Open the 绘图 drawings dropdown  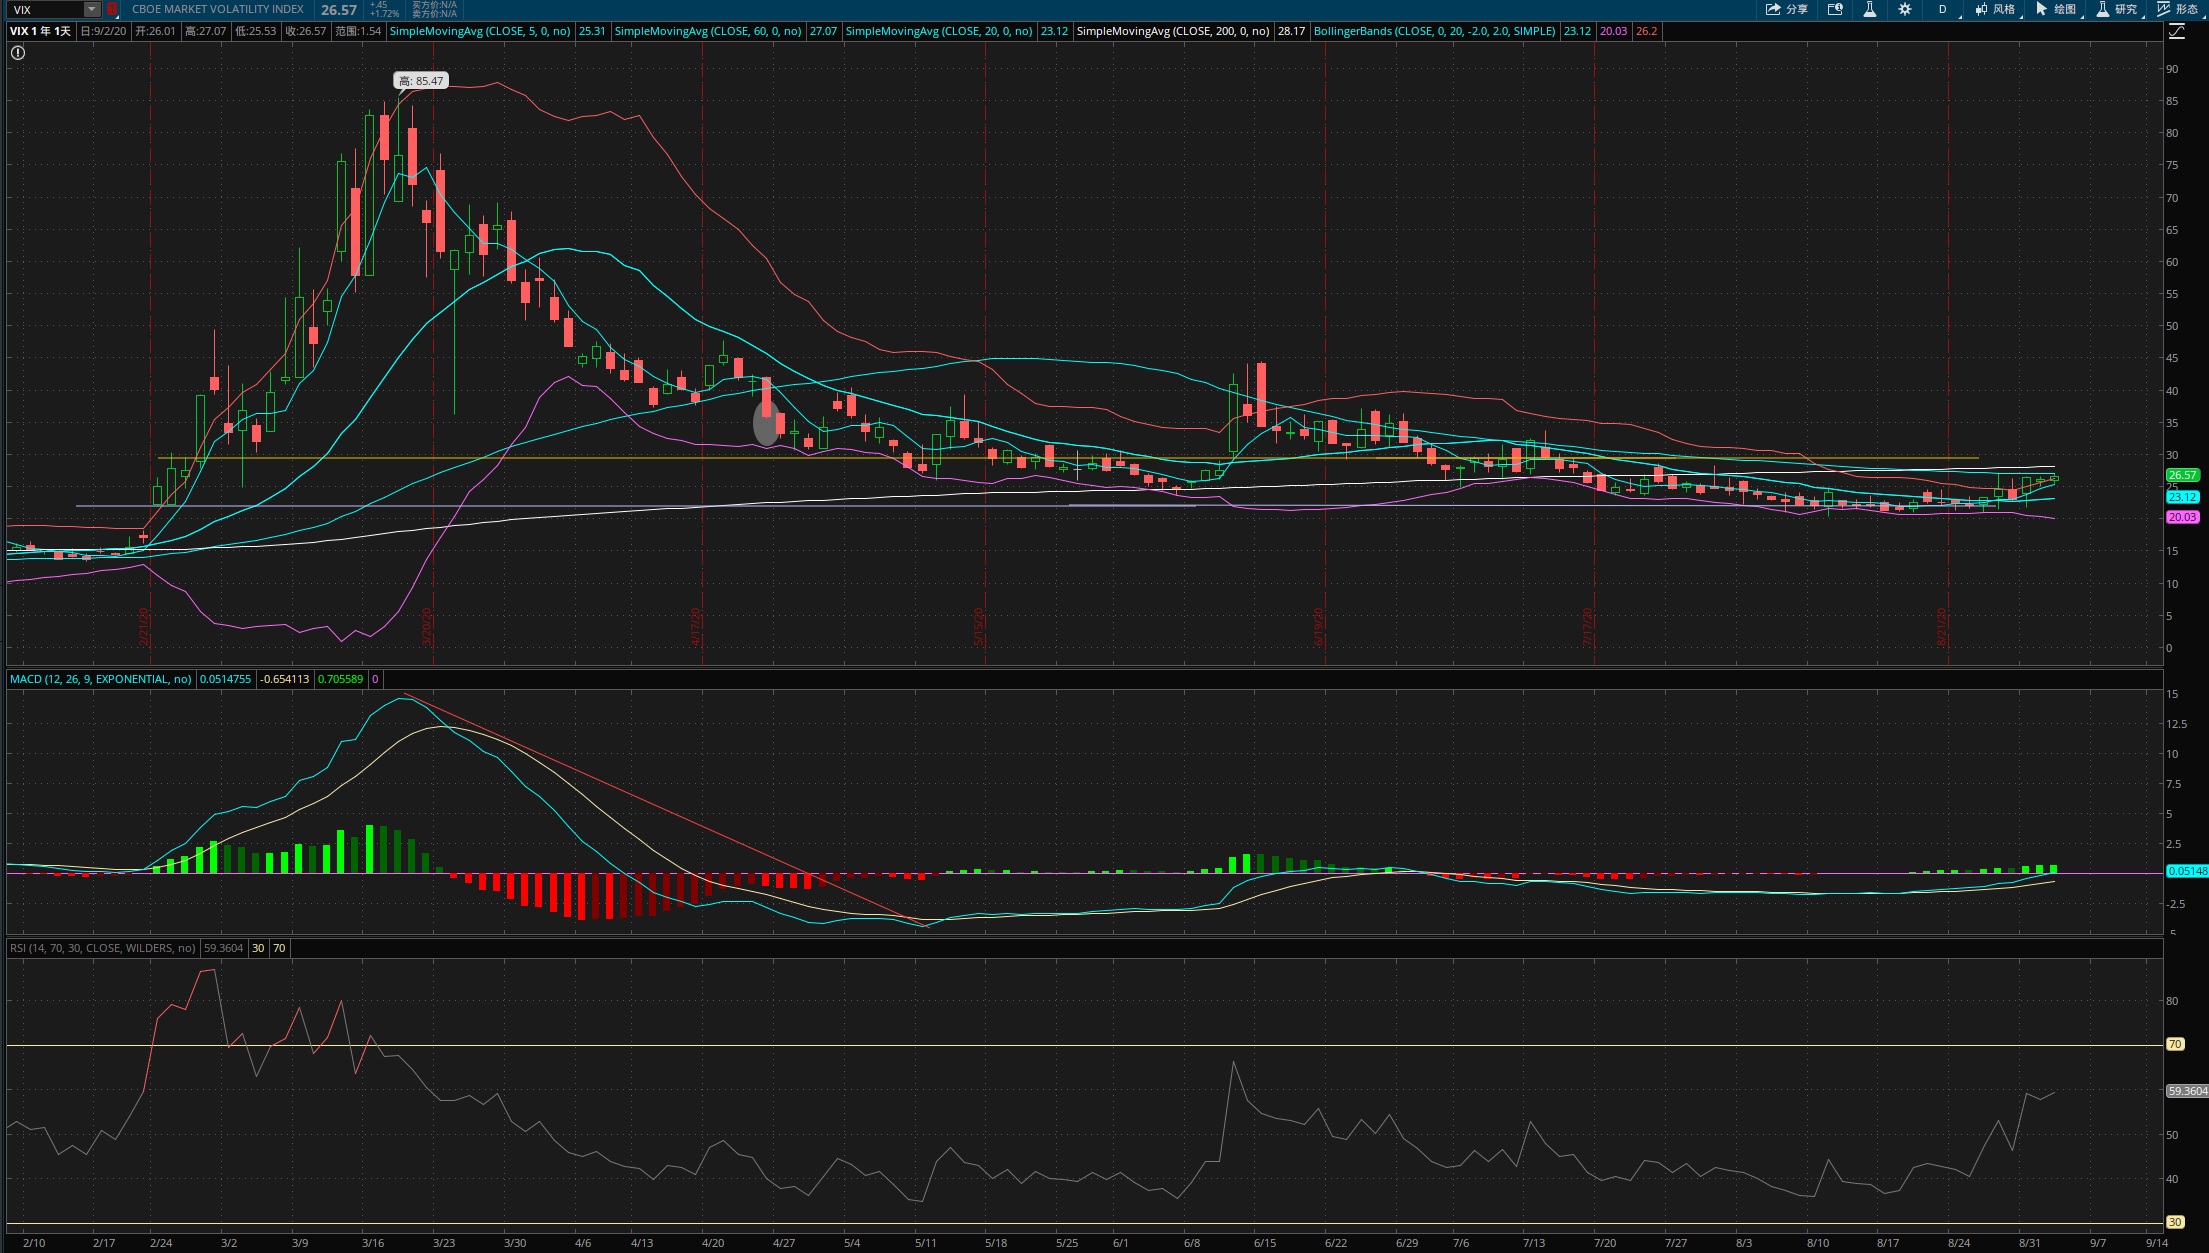pyautogui.click(x=2056, y=9)
